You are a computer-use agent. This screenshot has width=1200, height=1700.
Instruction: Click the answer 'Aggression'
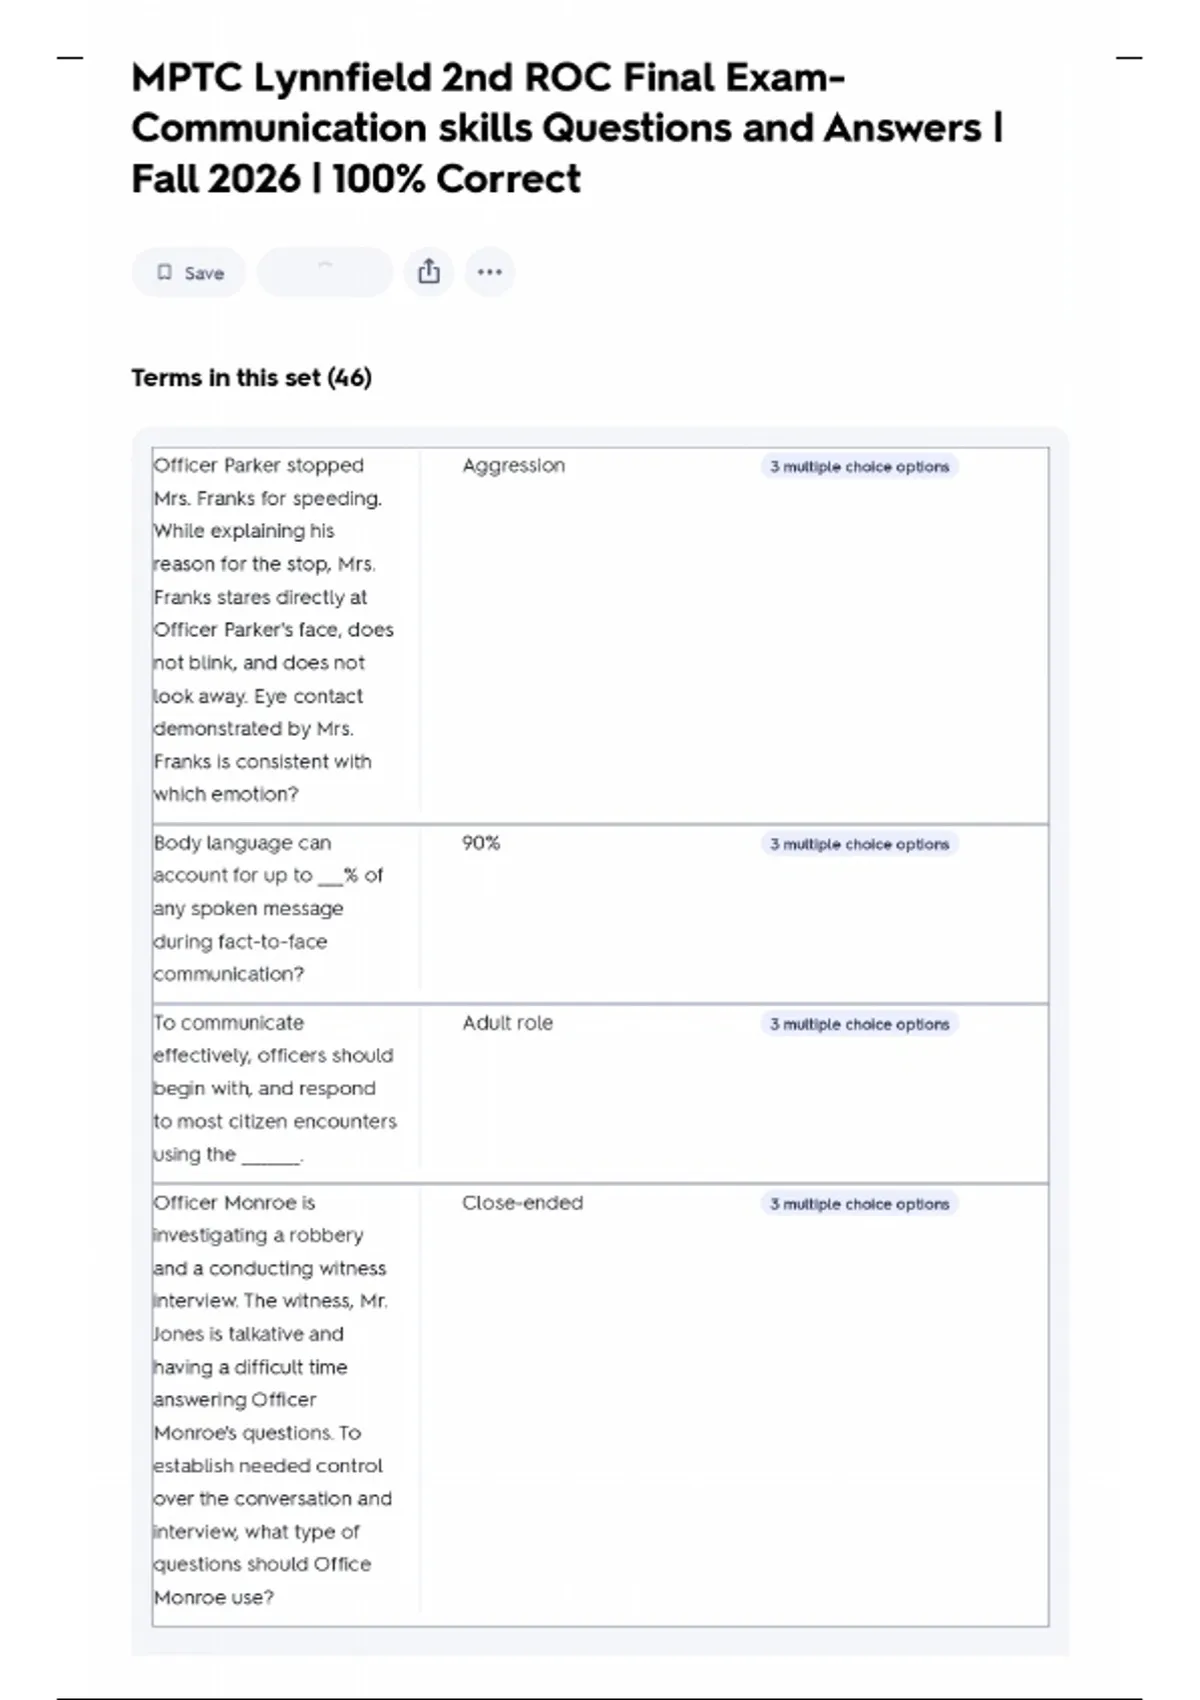point(513,466)
